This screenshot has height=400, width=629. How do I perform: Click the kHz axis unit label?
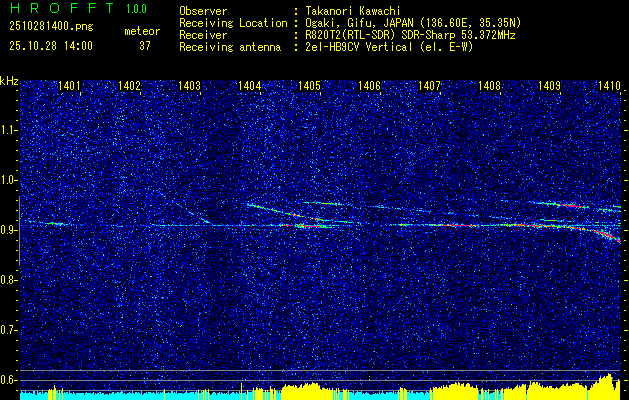point(9,81)
